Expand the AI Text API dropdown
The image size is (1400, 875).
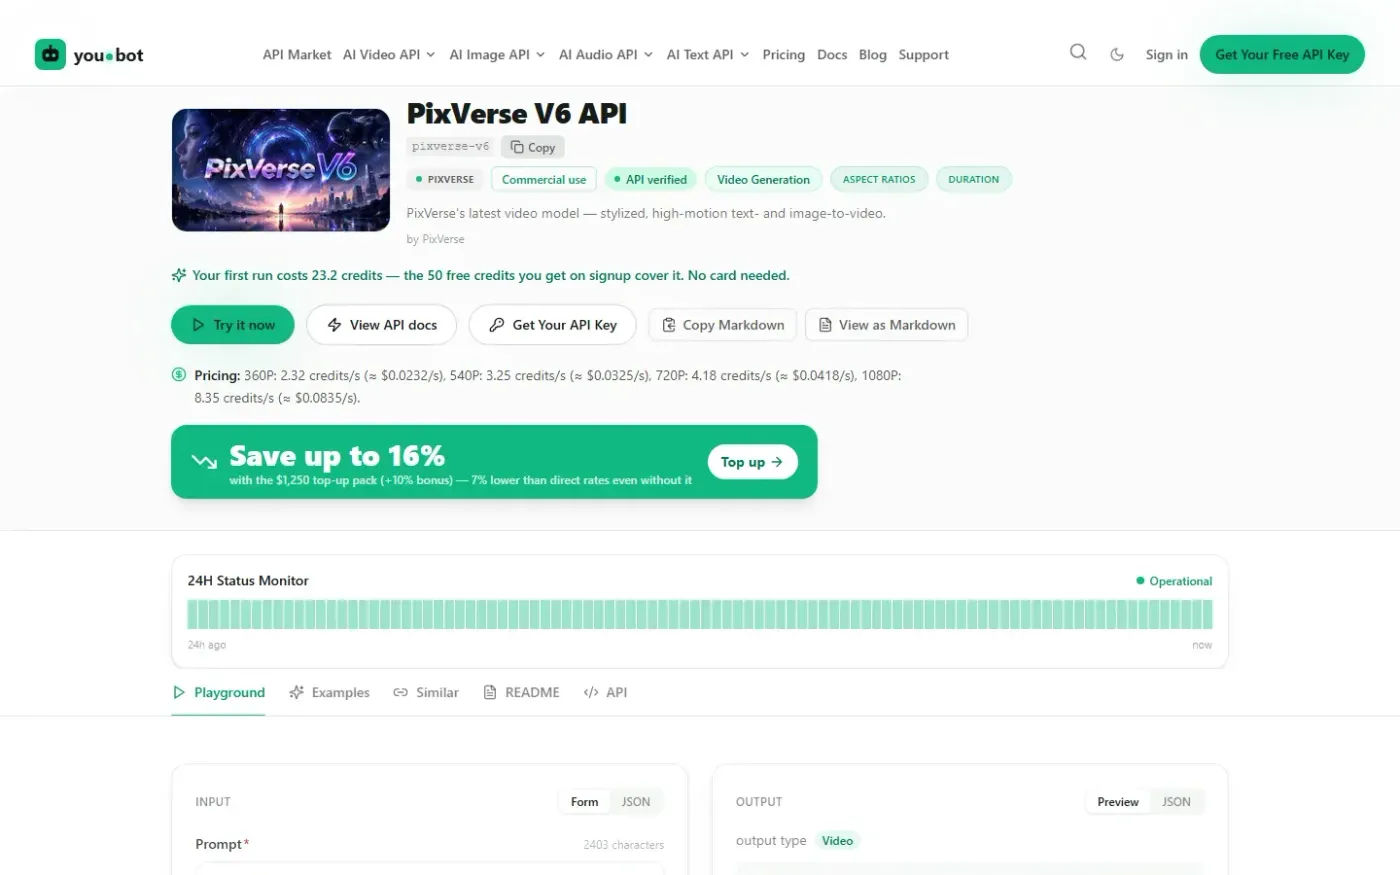pos(708,55)
